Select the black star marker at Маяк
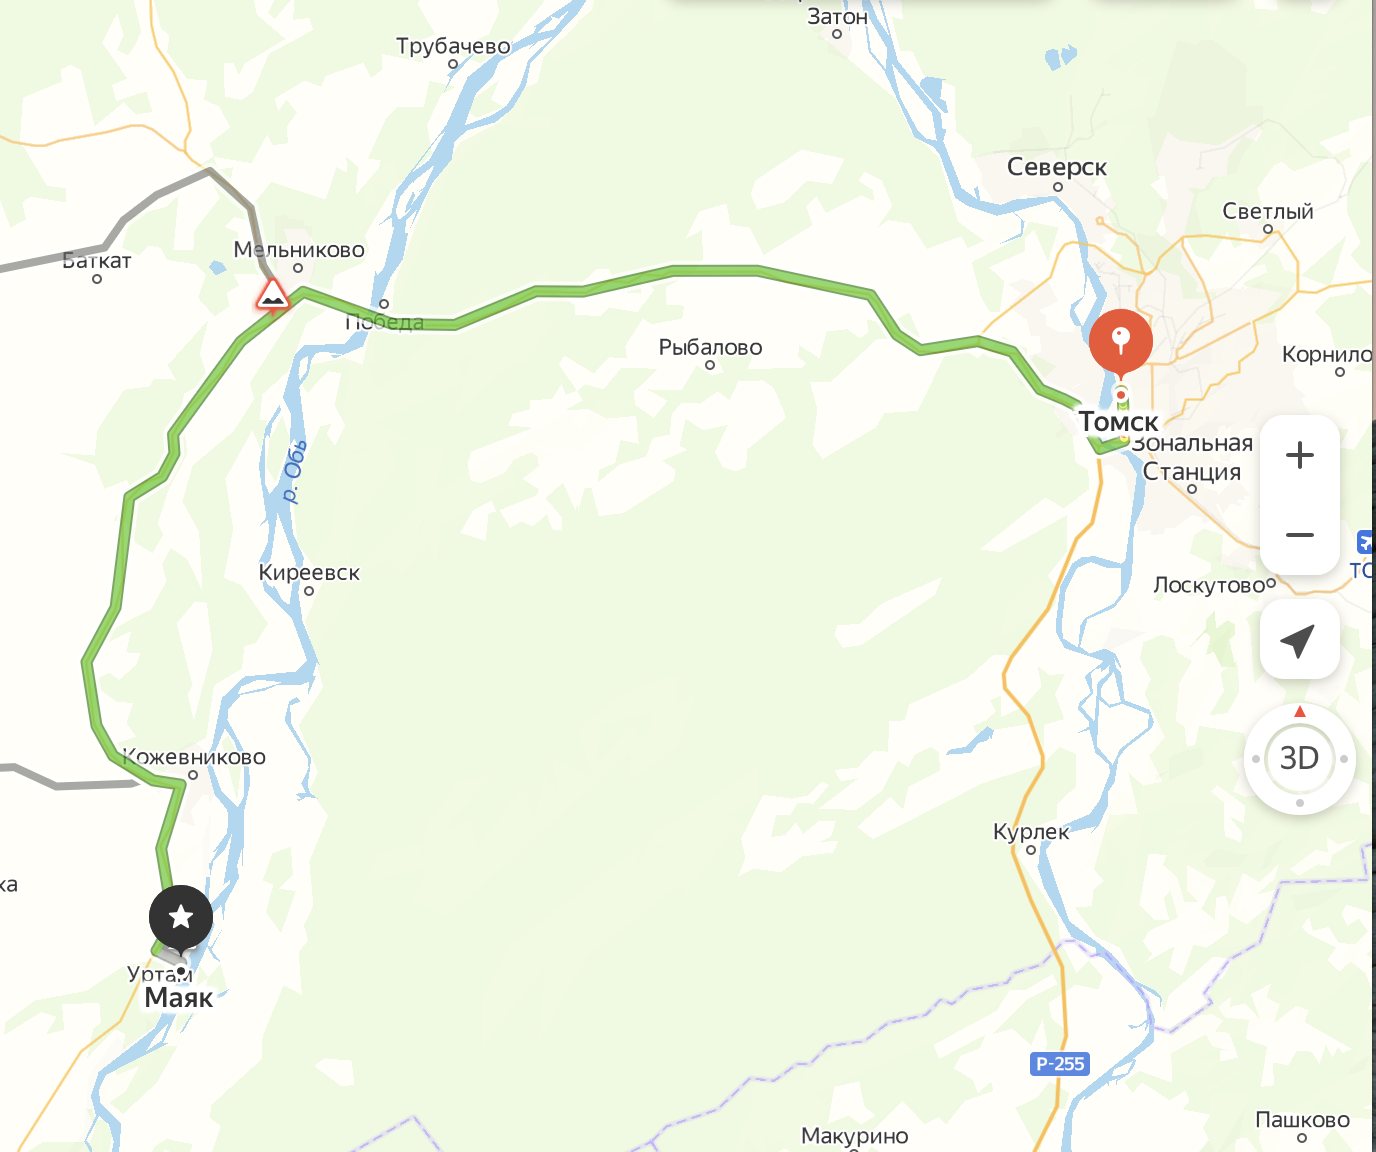Viewport: 1376px width, 1152px height. point(181,917)
